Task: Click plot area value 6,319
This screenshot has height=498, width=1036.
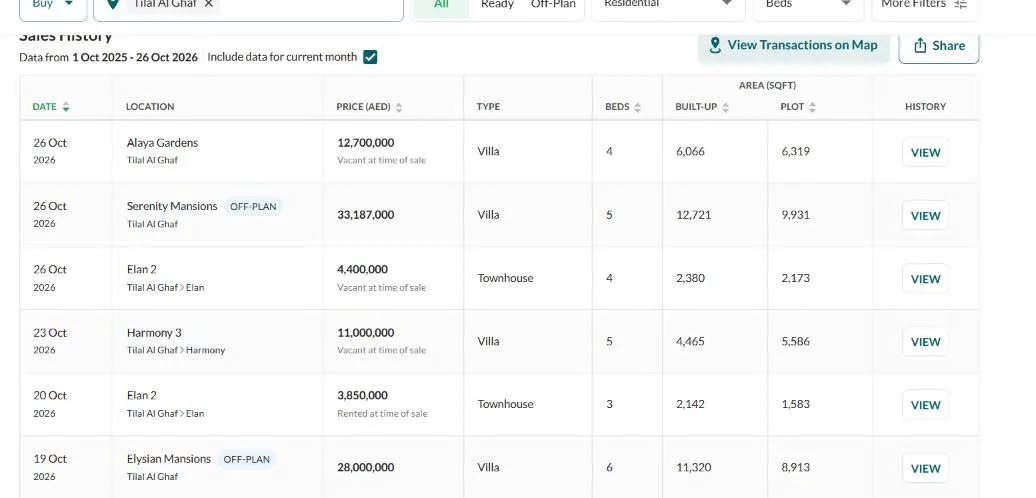Action: point(796,151)
